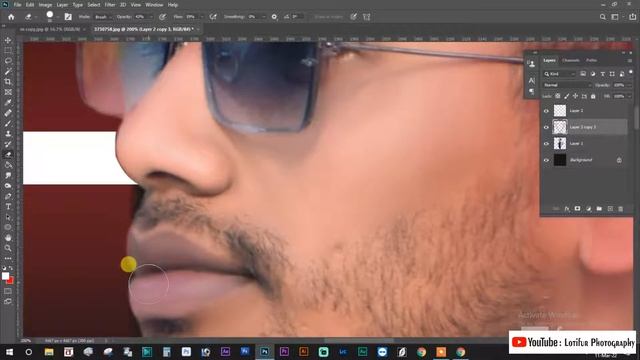
Task: Toggle lock position in Layers panel
Action: coord(575,96)
